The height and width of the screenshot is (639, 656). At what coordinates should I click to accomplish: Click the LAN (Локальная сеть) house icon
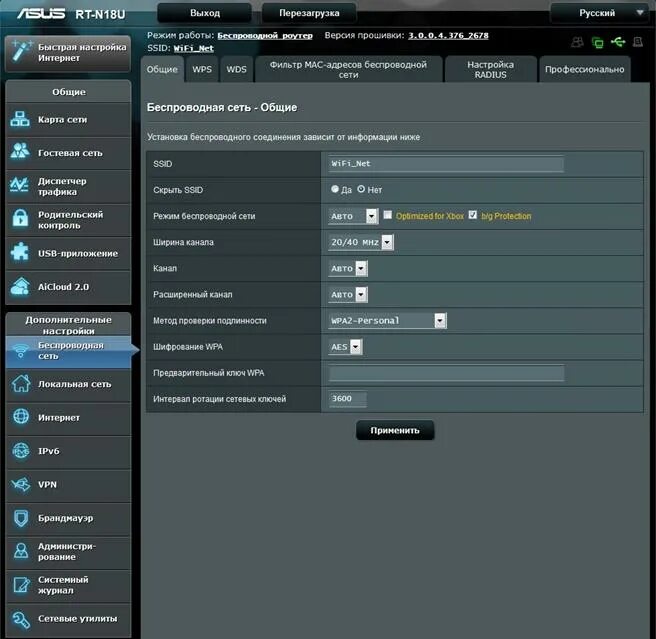pyautogui.click(x=20, y=383)
